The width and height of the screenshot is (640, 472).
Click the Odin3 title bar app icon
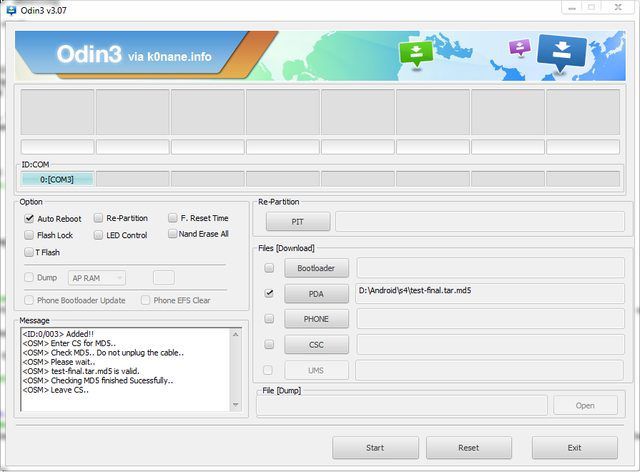click(9, 8)
